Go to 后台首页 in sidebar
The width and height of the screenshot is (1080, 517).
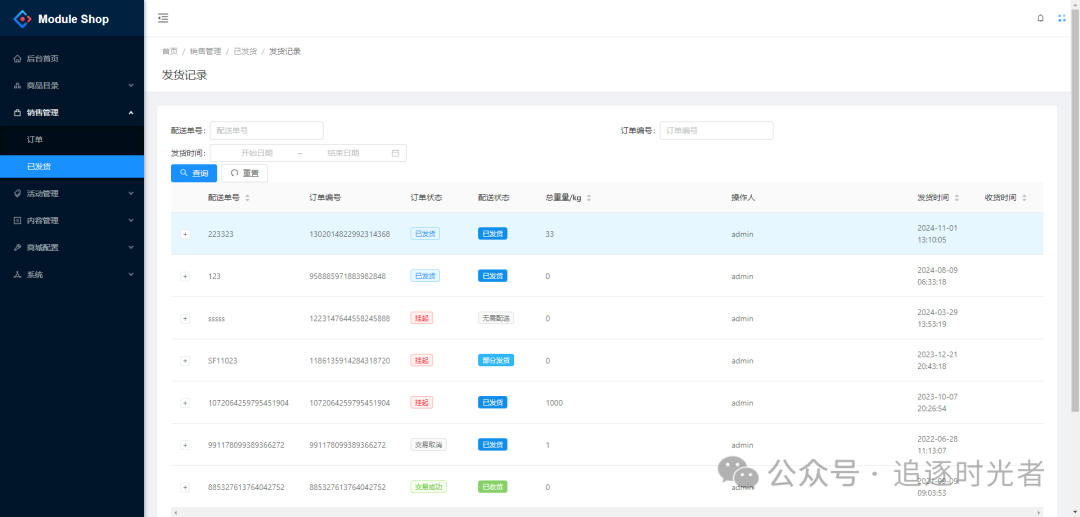coord(42,59)
